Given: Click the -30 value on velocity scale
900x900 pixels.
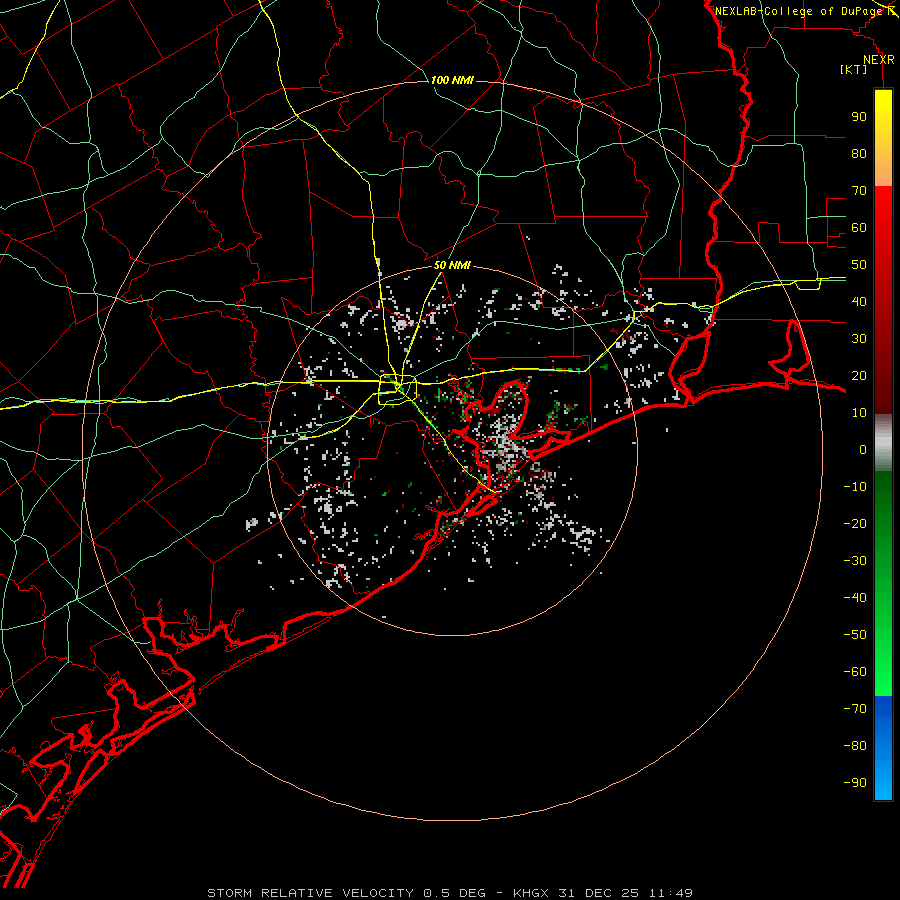Looking at the screenshot, I should tap(855, 561).
